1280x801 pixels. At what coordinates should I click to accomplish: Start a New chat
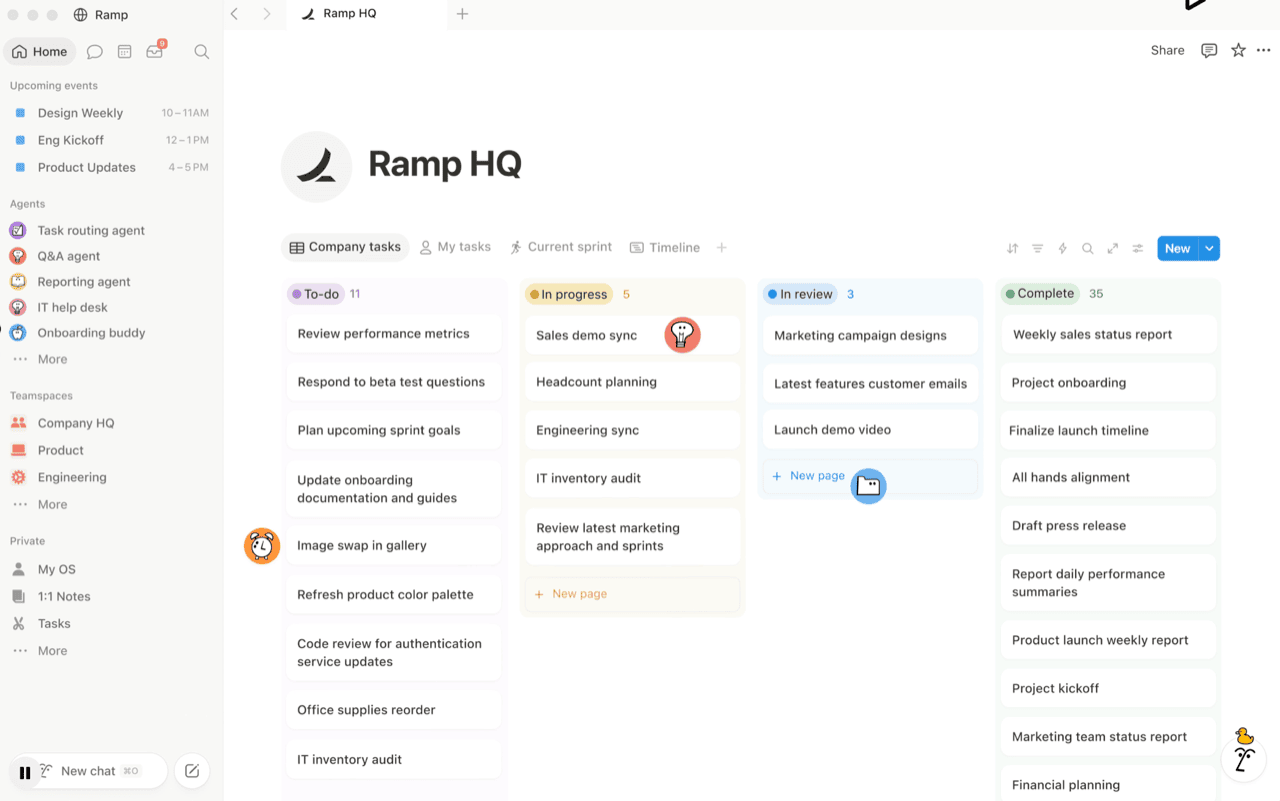pos(88,771)
